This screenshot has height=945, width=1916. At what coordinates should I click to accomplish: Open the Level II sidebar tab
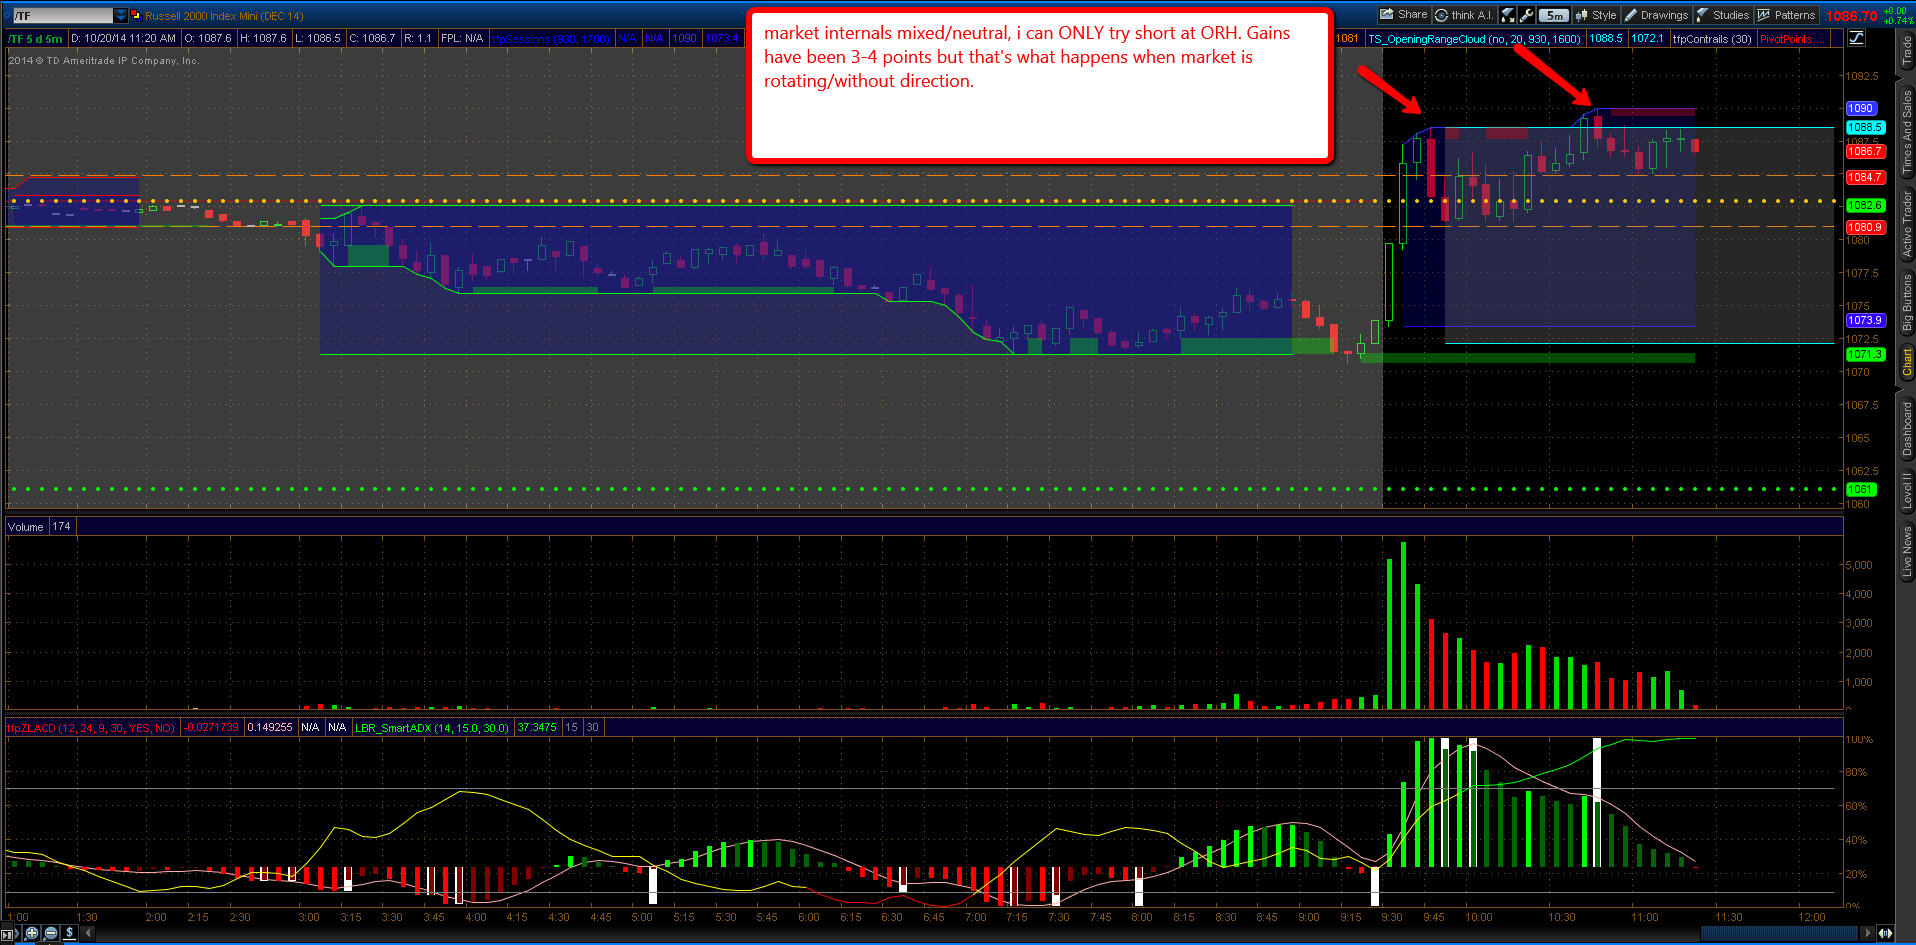pos(1906,491)
